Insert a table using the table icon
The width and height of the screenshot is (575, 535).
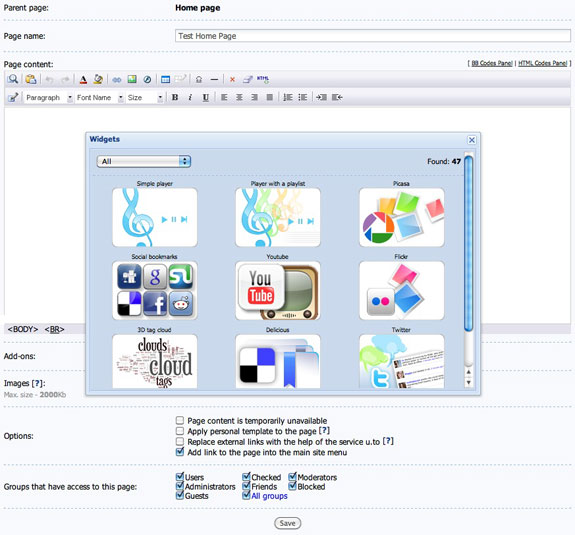(165, 79)
